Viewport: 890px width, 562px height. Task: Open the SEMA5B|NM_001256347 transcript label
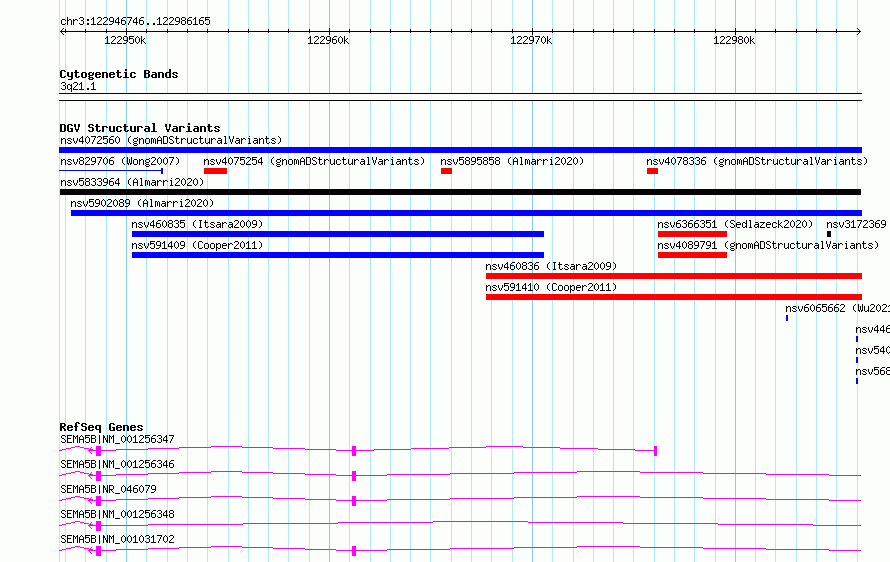click(x=117, y=439)
